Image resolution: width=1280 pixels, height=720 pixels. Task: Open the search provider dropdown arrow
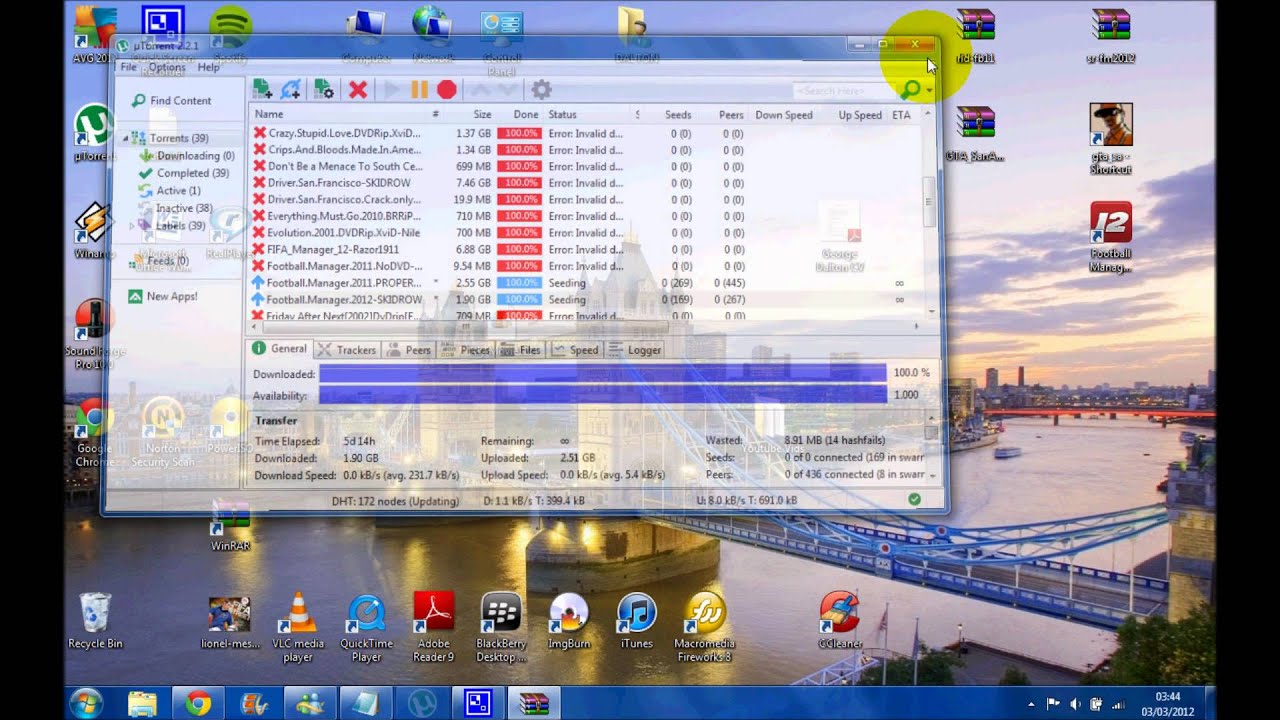929,91
